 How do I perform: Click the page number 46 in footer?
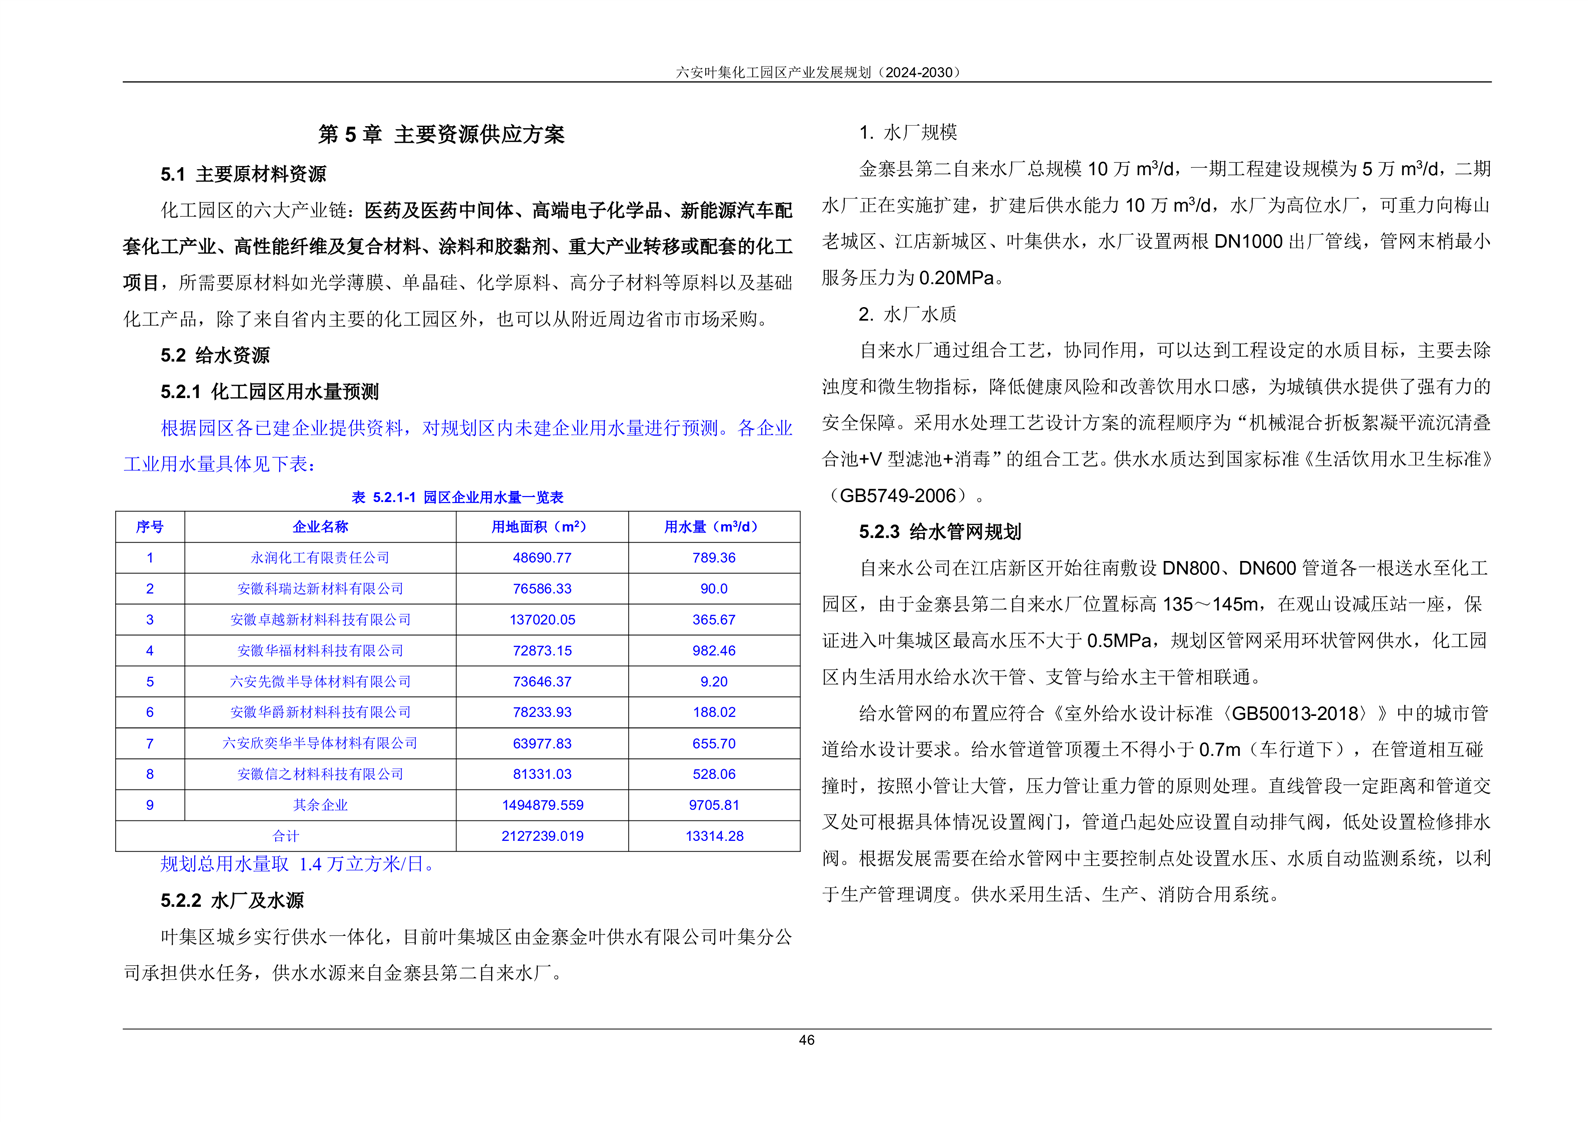(x=806, y=1040)
